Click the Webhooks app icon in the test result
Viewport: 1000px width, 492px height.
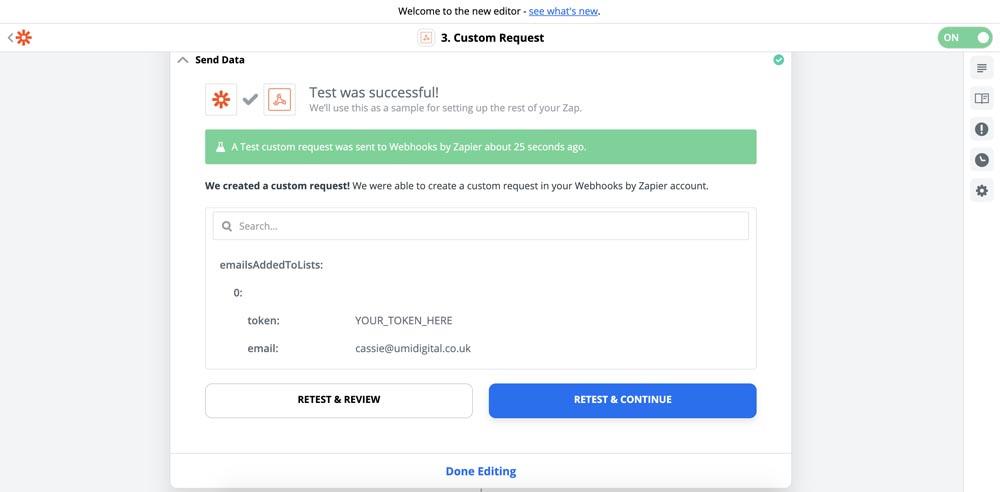click(279, 99)
